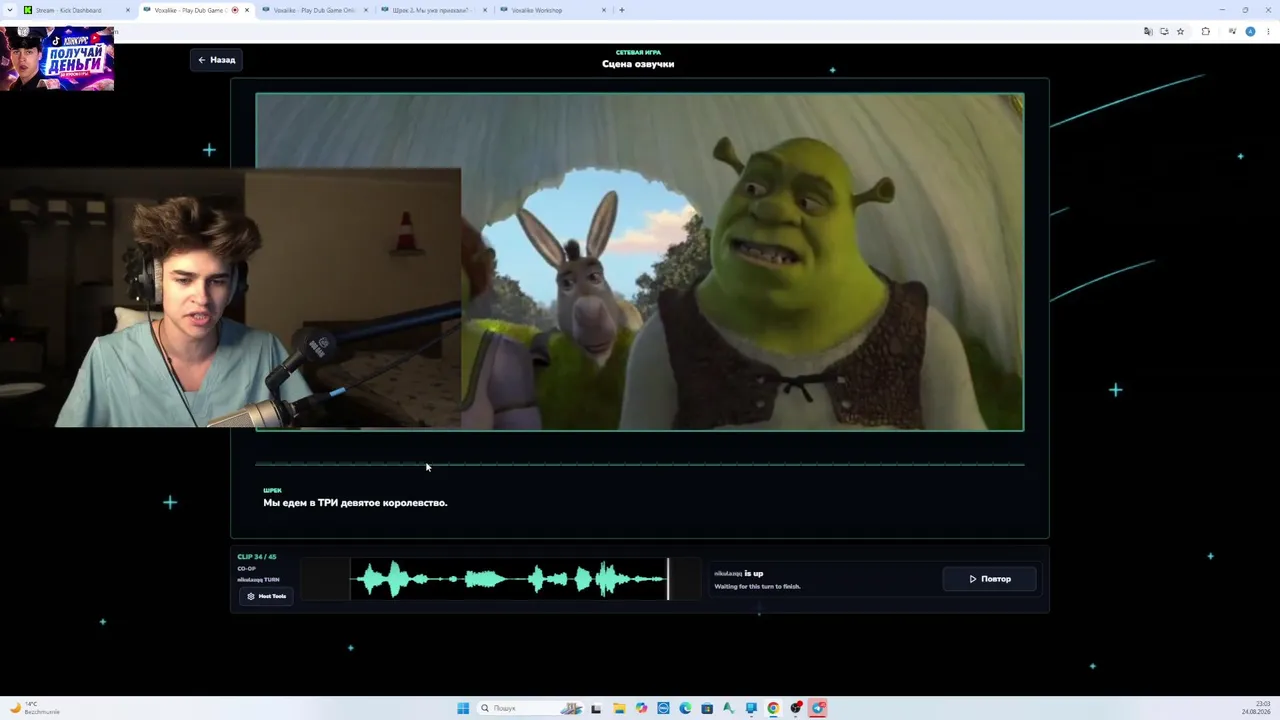The height and width of the screenshot is (720, 1280).
Task: Open the clock and date in system tray
Action: [1256, 708]
